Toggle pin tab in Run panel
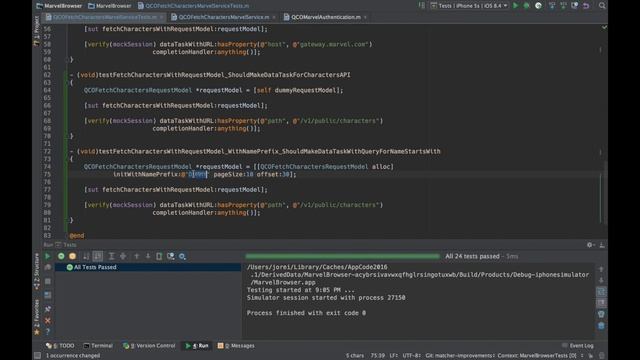This screenshot has width=640, height=360. (x=48, y=309)
